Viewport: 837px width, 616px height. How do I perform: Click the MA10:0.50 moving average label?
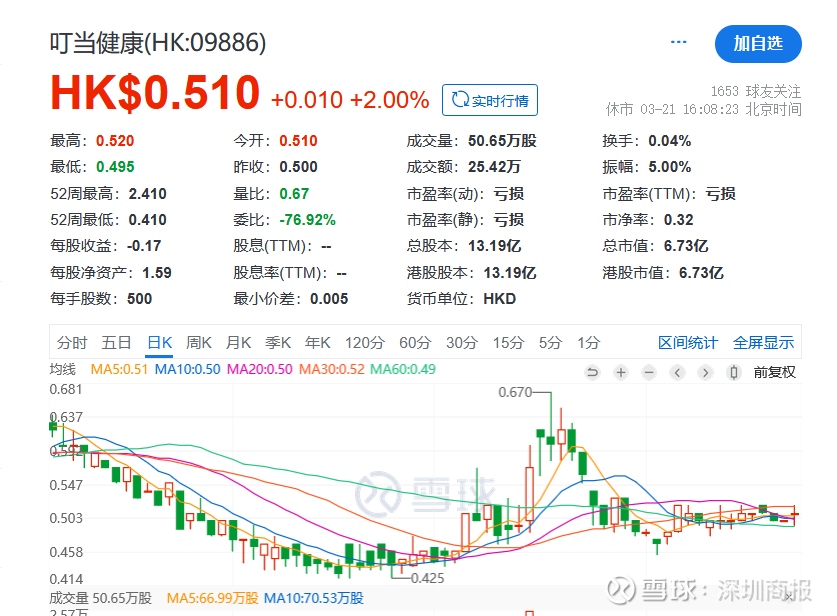pyautogui.click(x=187, y=369)
